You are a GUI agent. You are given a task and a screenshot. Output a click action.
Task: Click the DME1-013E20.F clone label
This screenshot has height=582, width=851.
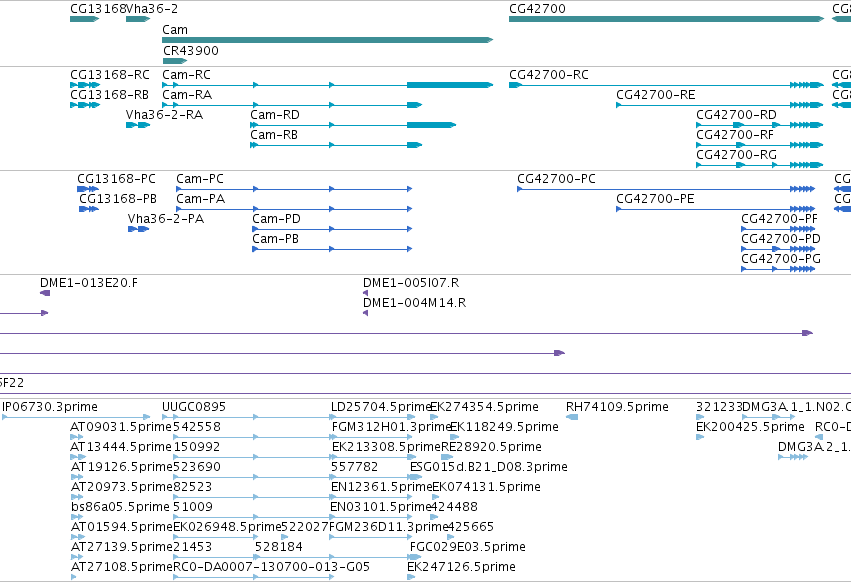point(89,283)
